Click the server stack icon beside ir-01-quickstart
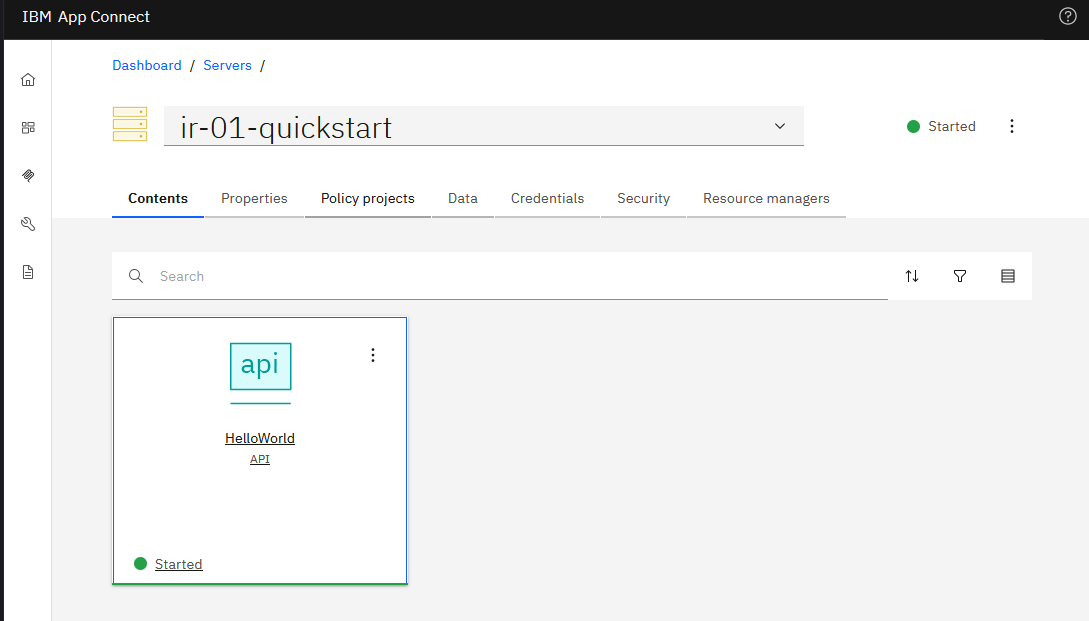Viewport: 1089px width, 621px height. point(130,124)
